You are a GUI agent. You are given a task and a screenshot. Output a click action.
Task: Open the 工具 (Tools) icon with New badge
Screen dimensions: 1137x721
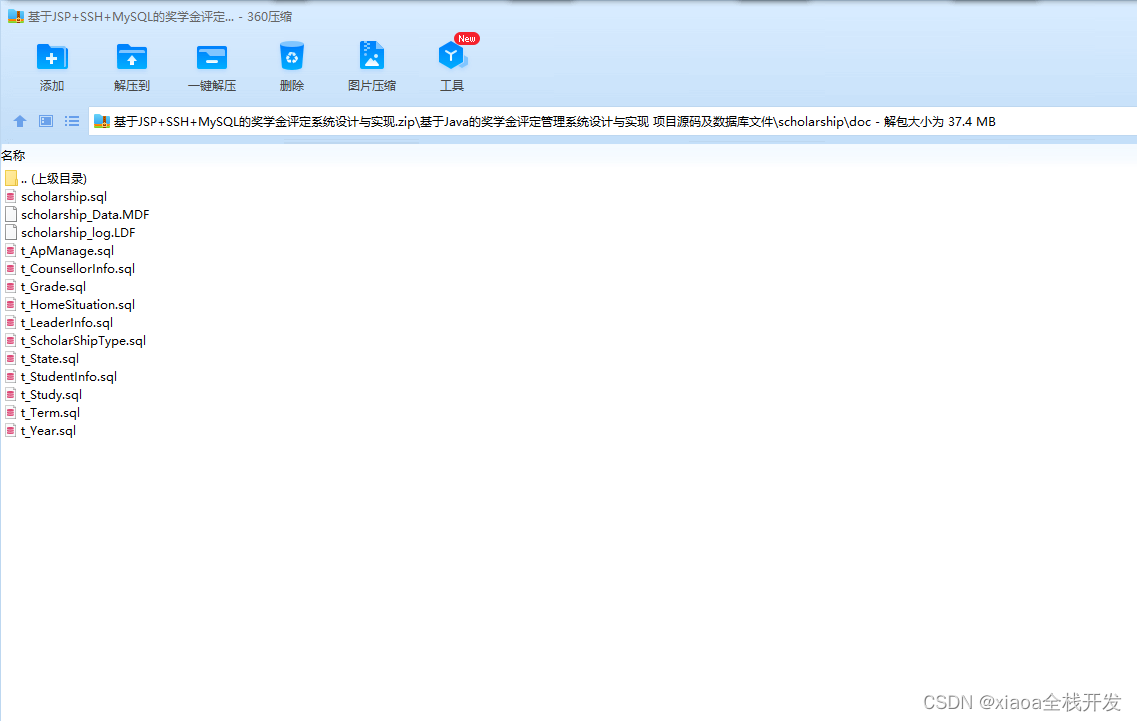[x=451, y=62]
